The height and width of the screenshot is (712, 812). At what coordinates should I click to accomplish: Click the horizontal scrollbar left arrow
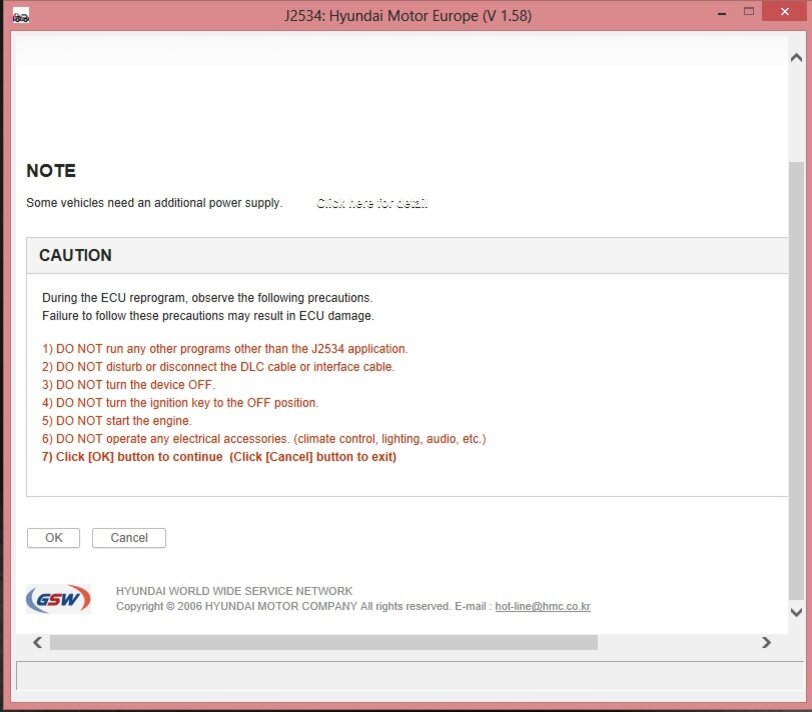coord(37,642)
